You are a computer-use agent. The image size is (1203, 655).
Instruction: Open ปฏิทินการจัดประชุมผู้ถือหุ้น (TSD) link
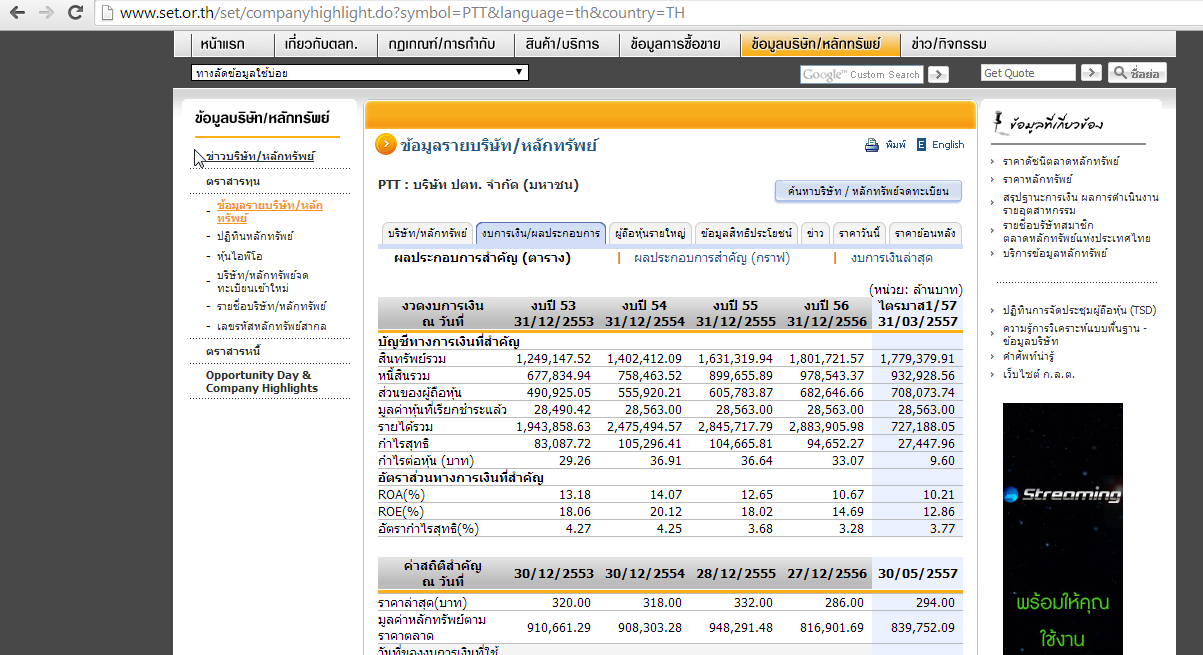1079,310
